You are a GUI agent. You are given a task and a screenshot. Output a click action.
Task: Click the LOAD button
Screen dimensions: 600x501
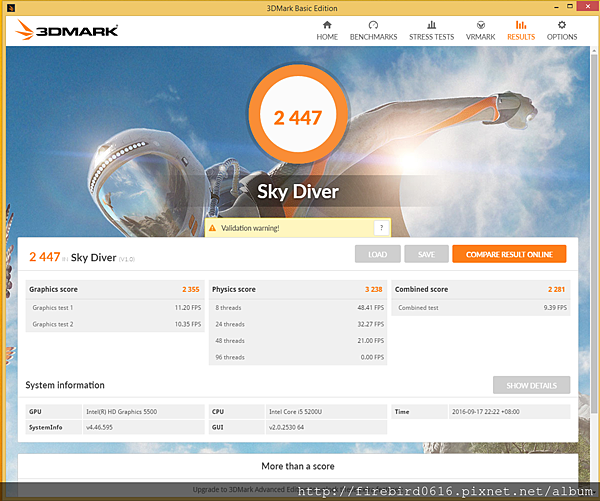pos(378,254)
